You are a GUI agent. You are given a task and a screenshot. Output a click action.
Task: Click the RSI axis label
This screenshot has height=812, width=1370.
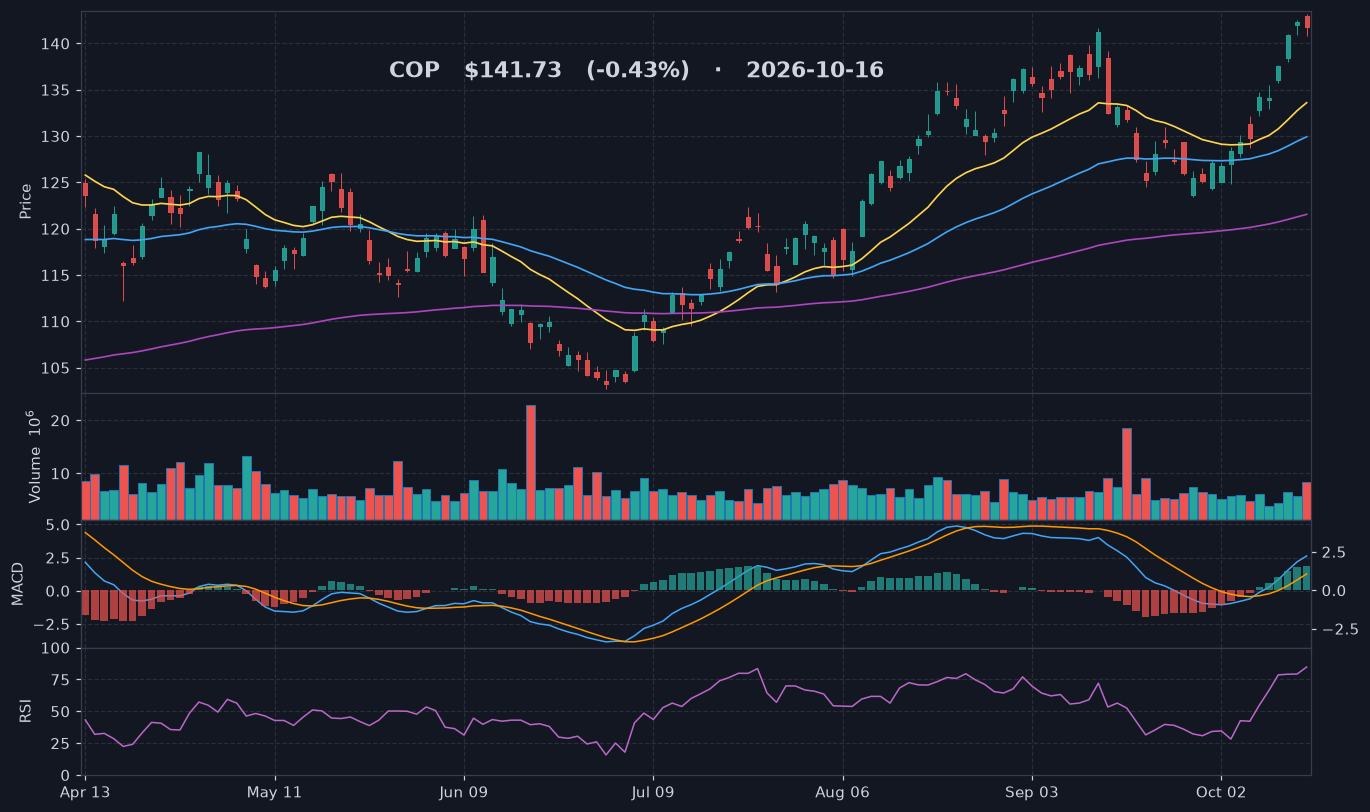click(x=26, y=712)
